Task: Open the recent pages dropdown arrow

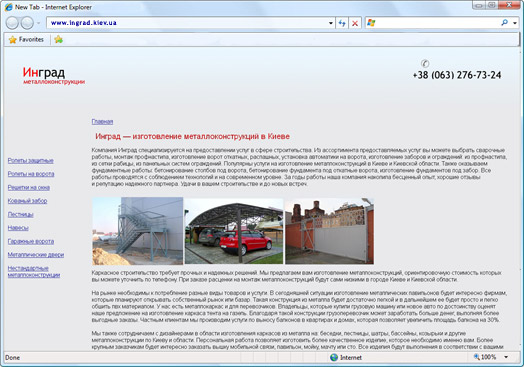Action: pyautogui.click(x=38, y=23)
